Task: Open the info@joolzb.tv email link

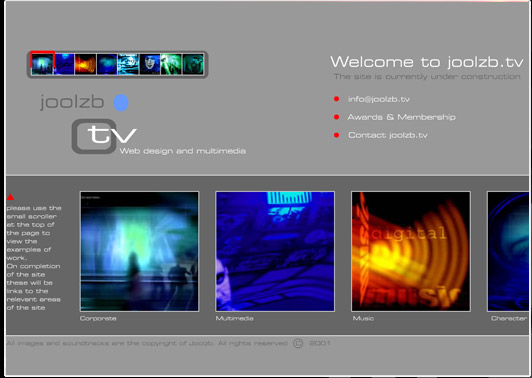Action: 379,99
